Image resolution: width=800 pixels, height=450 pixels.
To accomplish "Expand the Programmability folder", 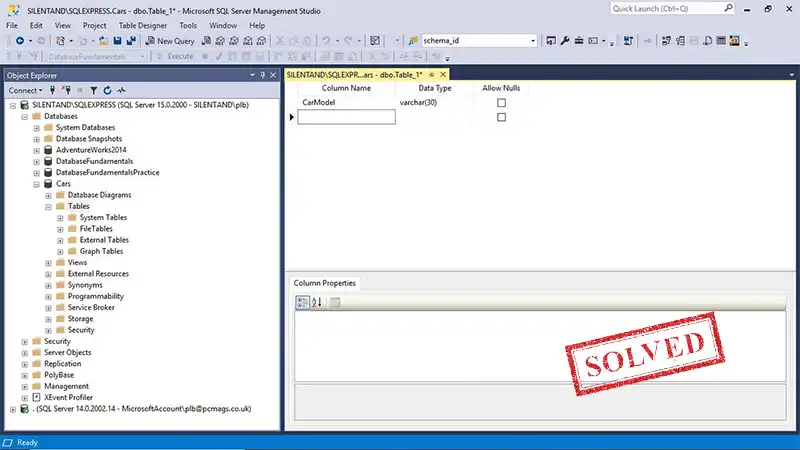I will click(x=48, y=296).
